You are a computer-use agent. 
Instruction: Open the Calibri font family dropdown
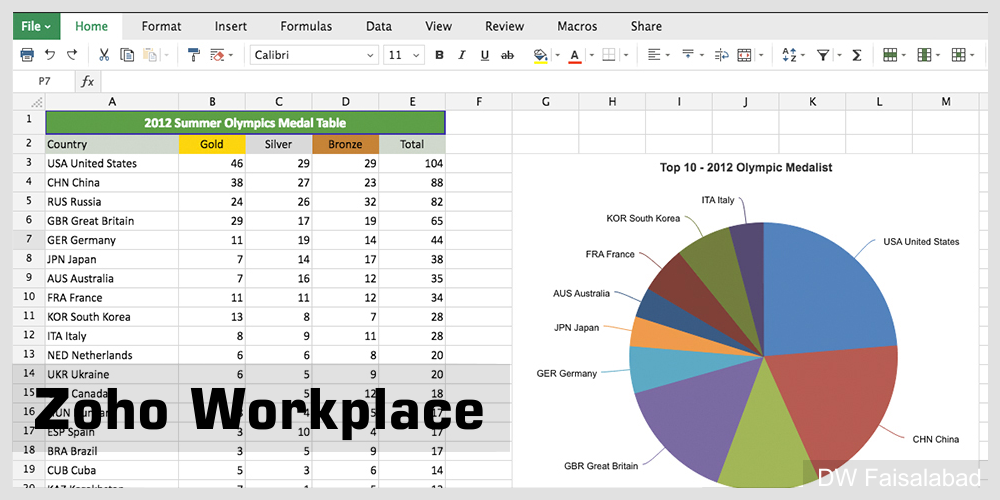314,55
